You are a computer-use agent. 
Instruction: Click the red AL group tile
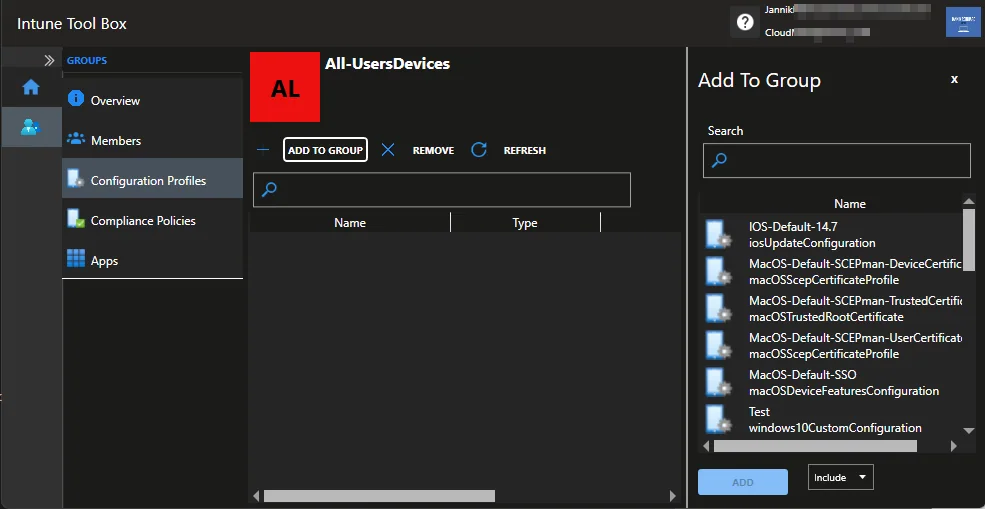(285, 87)
